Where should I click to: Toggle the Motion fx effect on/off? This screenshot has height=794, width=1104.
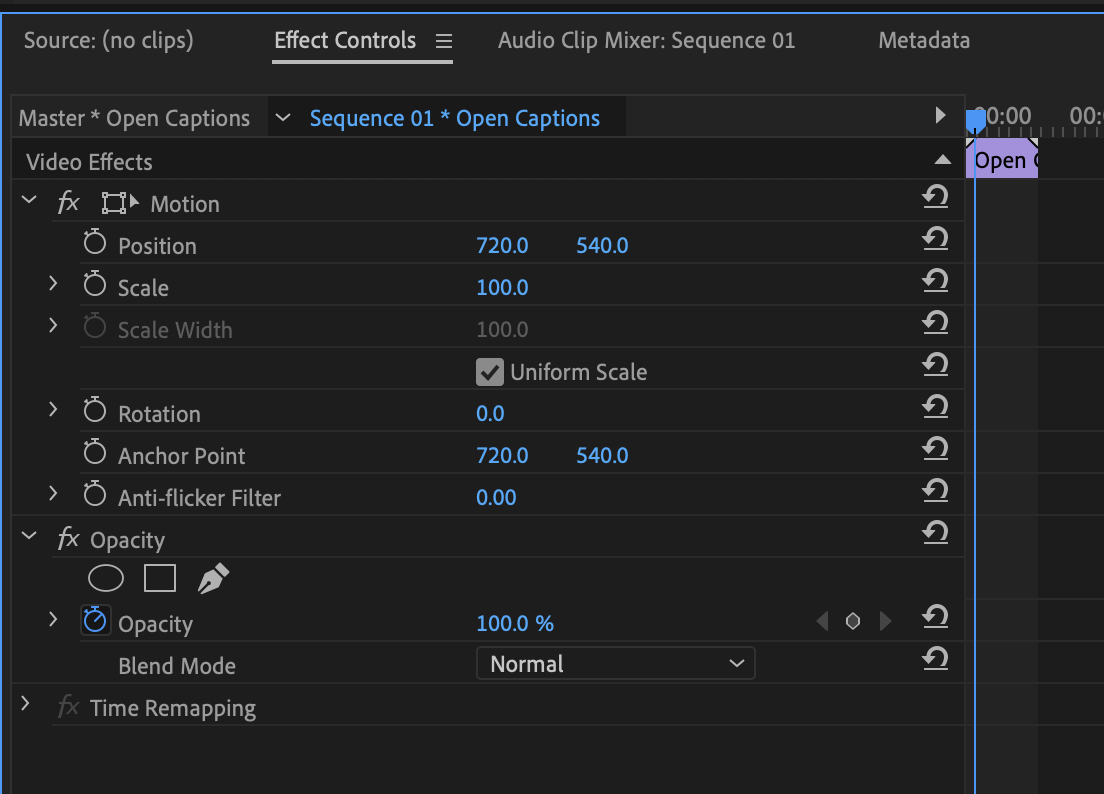pyautogui.click(x=68, y=204)
